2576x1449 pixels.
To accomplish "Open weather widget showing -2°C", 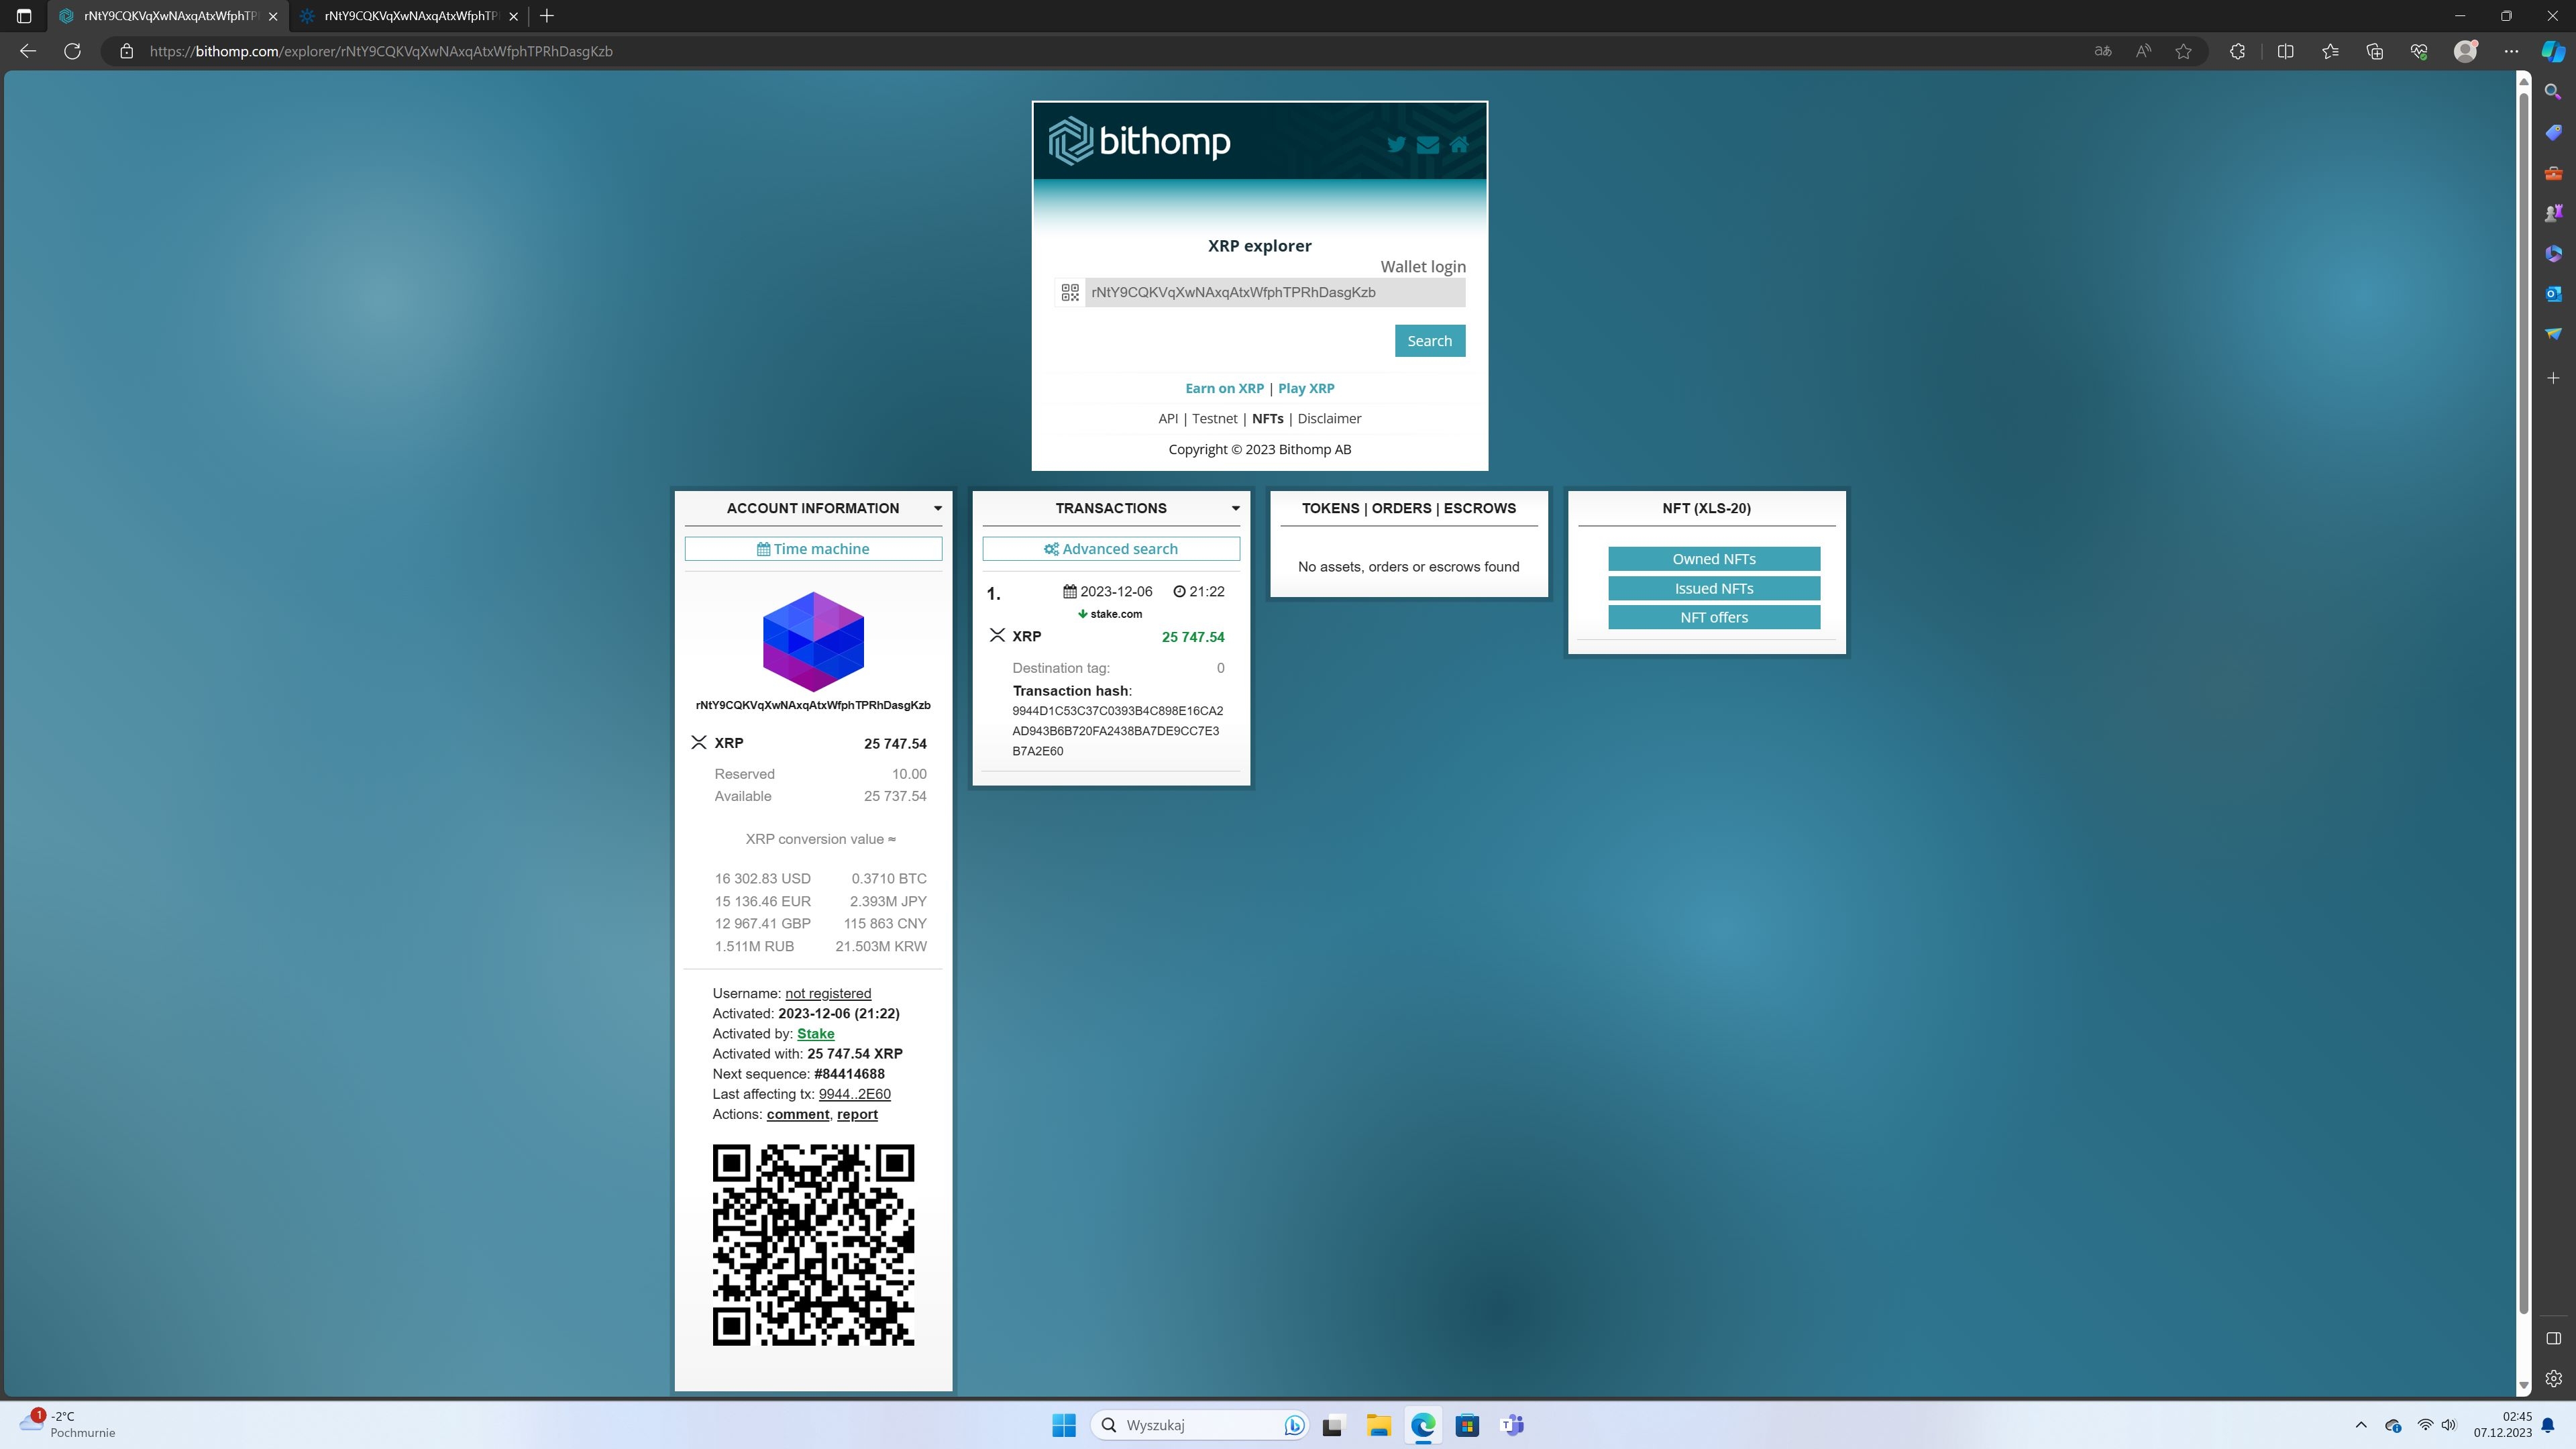I will (x=68, y=1424).
